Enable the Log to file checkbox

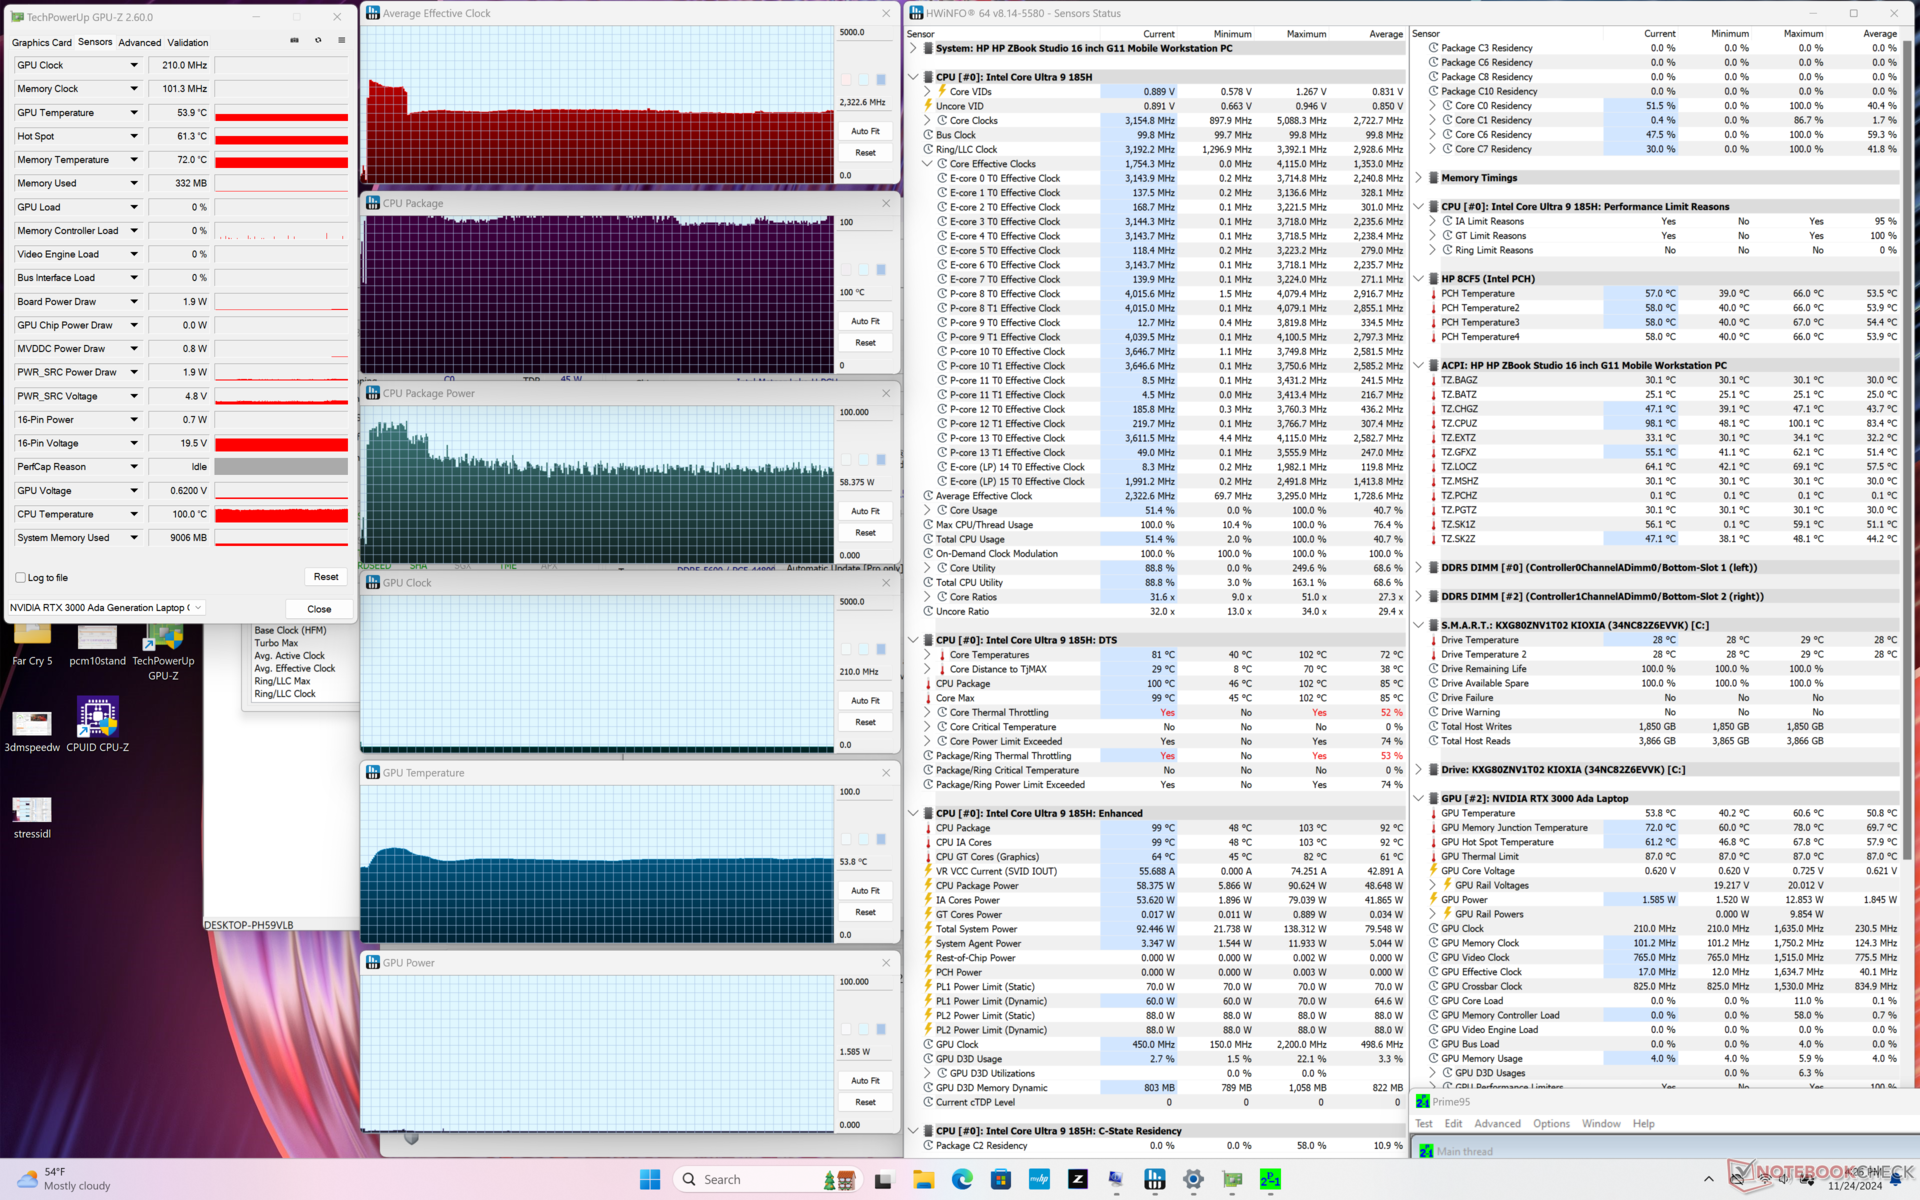[x=21, y=578]
